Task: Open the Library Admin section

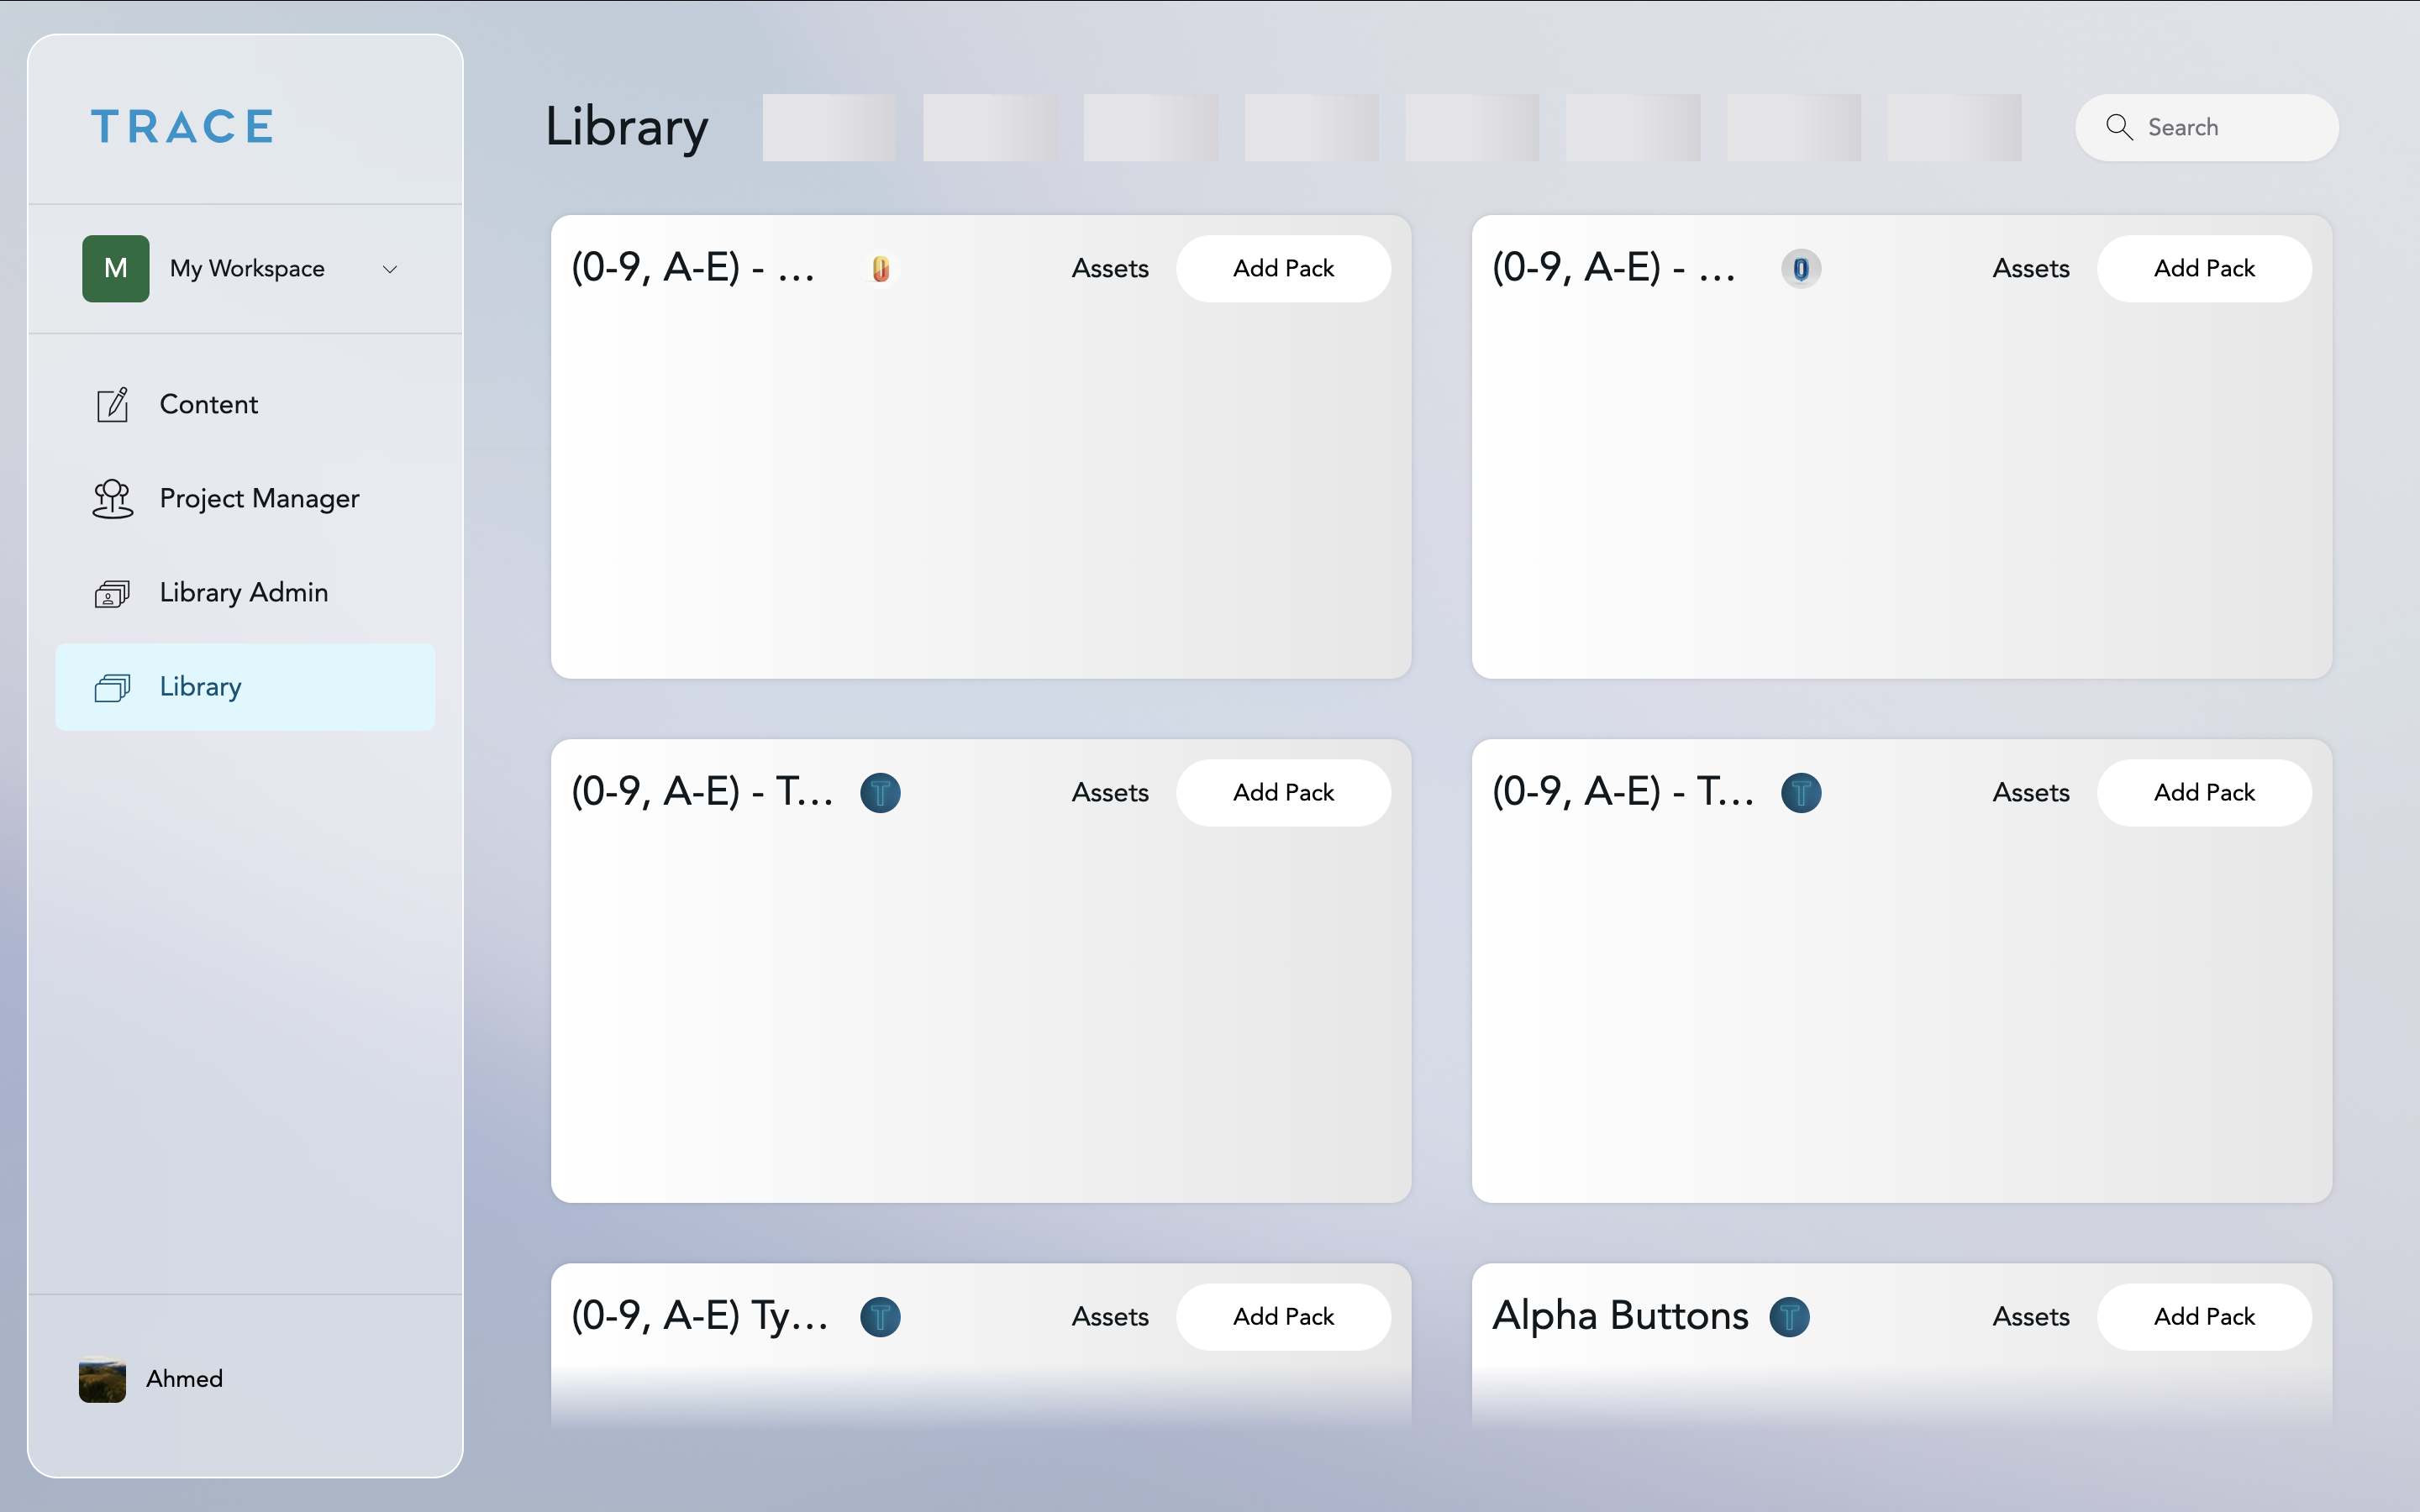Action: pos(243,592)
